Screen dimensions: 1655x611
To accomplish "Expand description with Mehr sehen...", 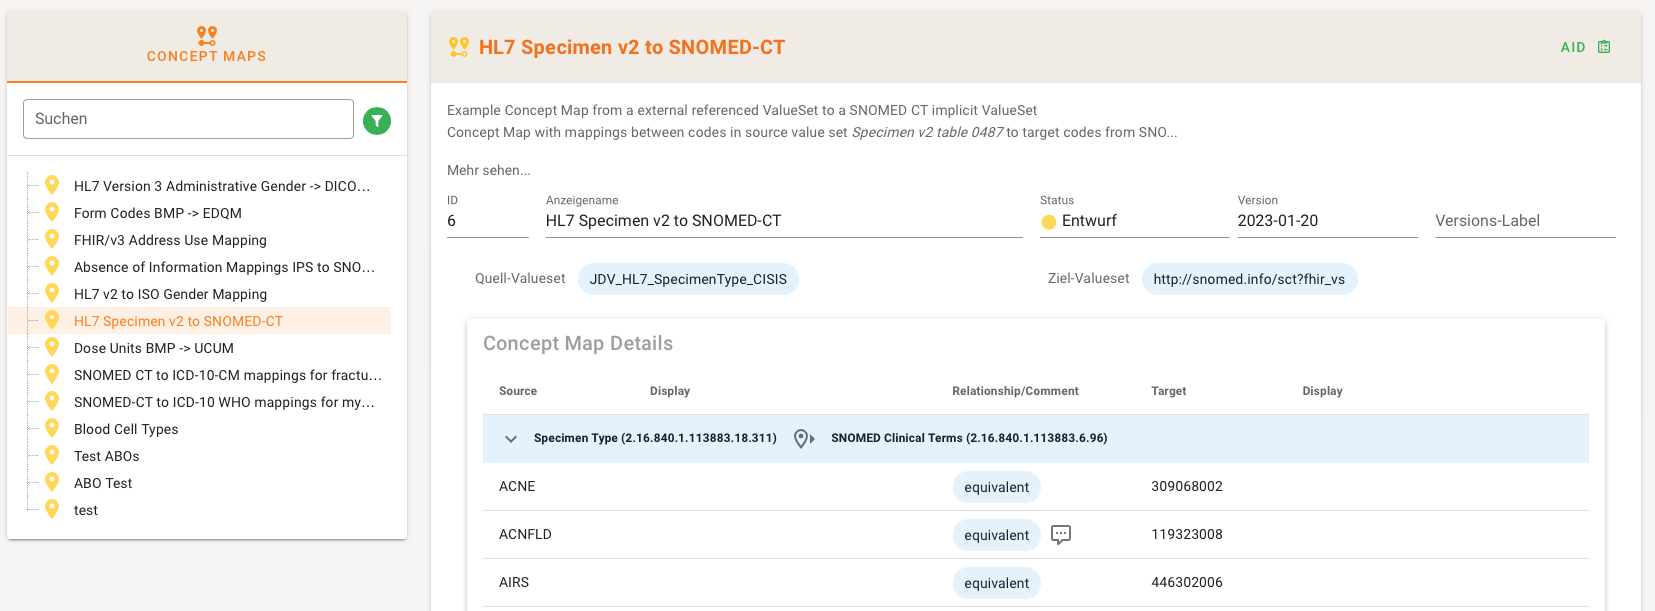I will tap(489, 170).
